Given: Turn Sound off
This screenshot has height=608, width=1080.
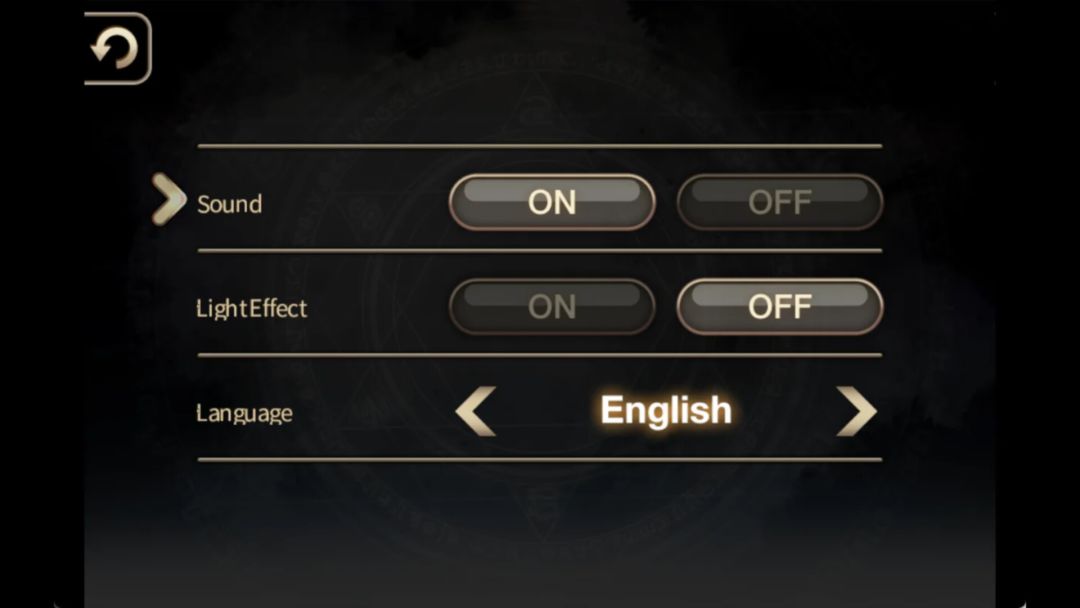Looking at the screenshot, I should (x=780, y=203).
